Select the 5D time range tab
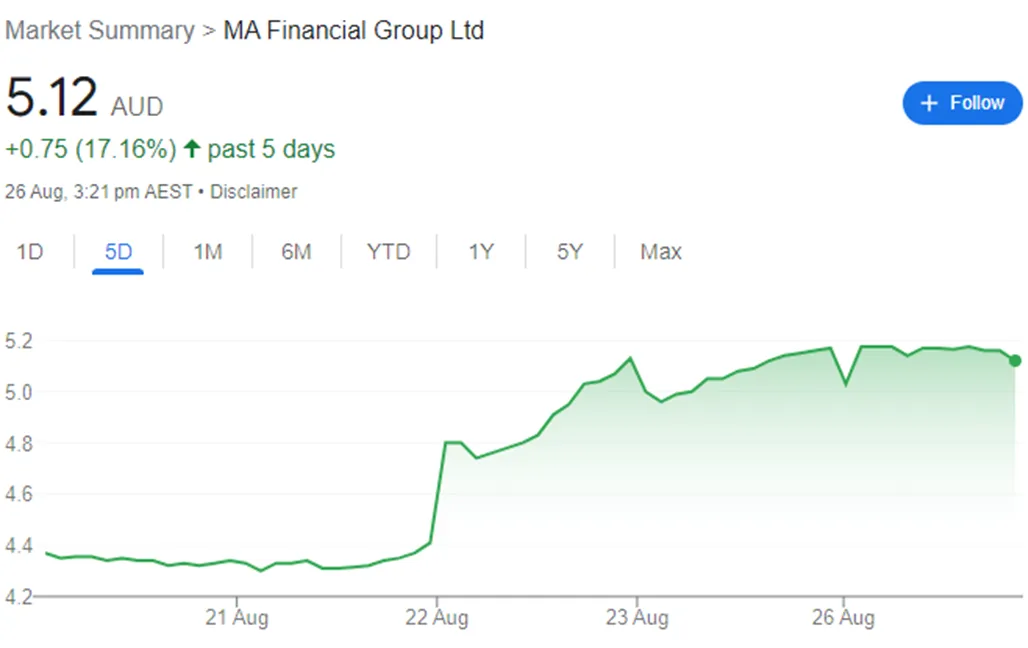The image size is (1028, 648). coord(118,252)
